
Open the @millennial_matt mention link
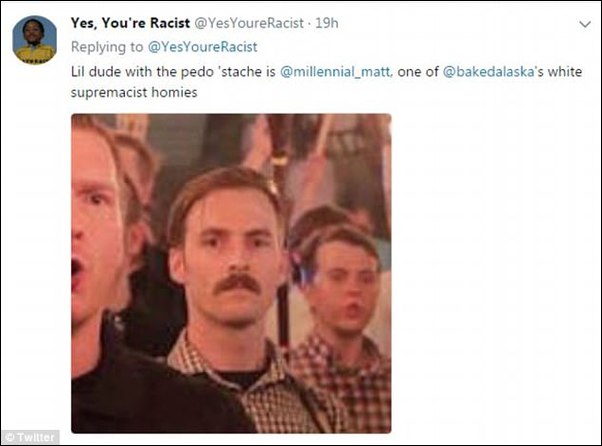(x=336, y=72)
